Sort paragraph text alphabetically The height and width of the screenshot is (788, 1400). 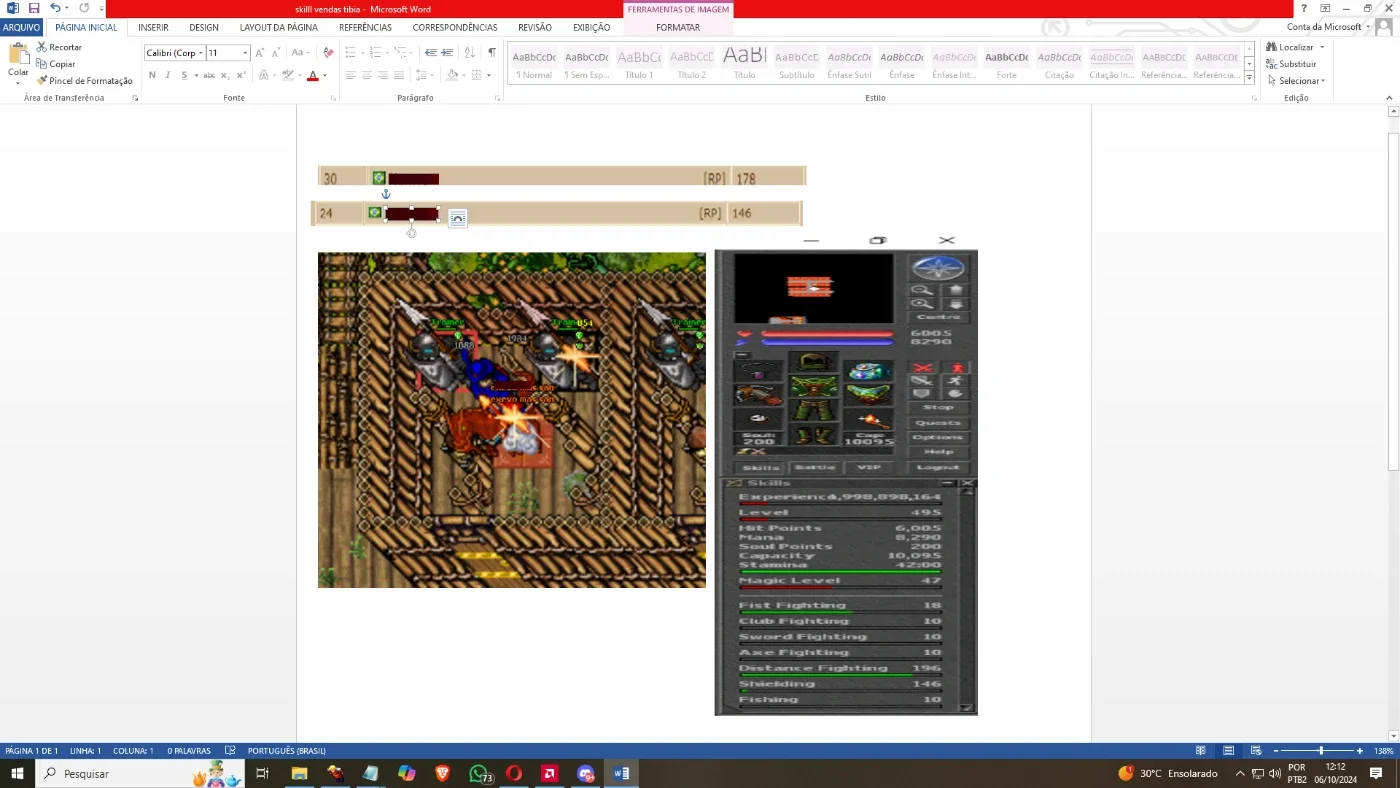[470, 53]
